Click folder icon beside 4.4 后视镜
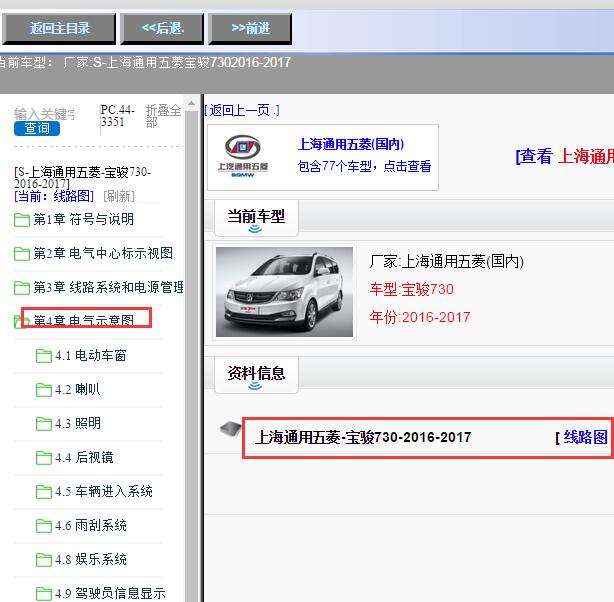The height and width of the screenshot is (602, 614). pos(44,458)
